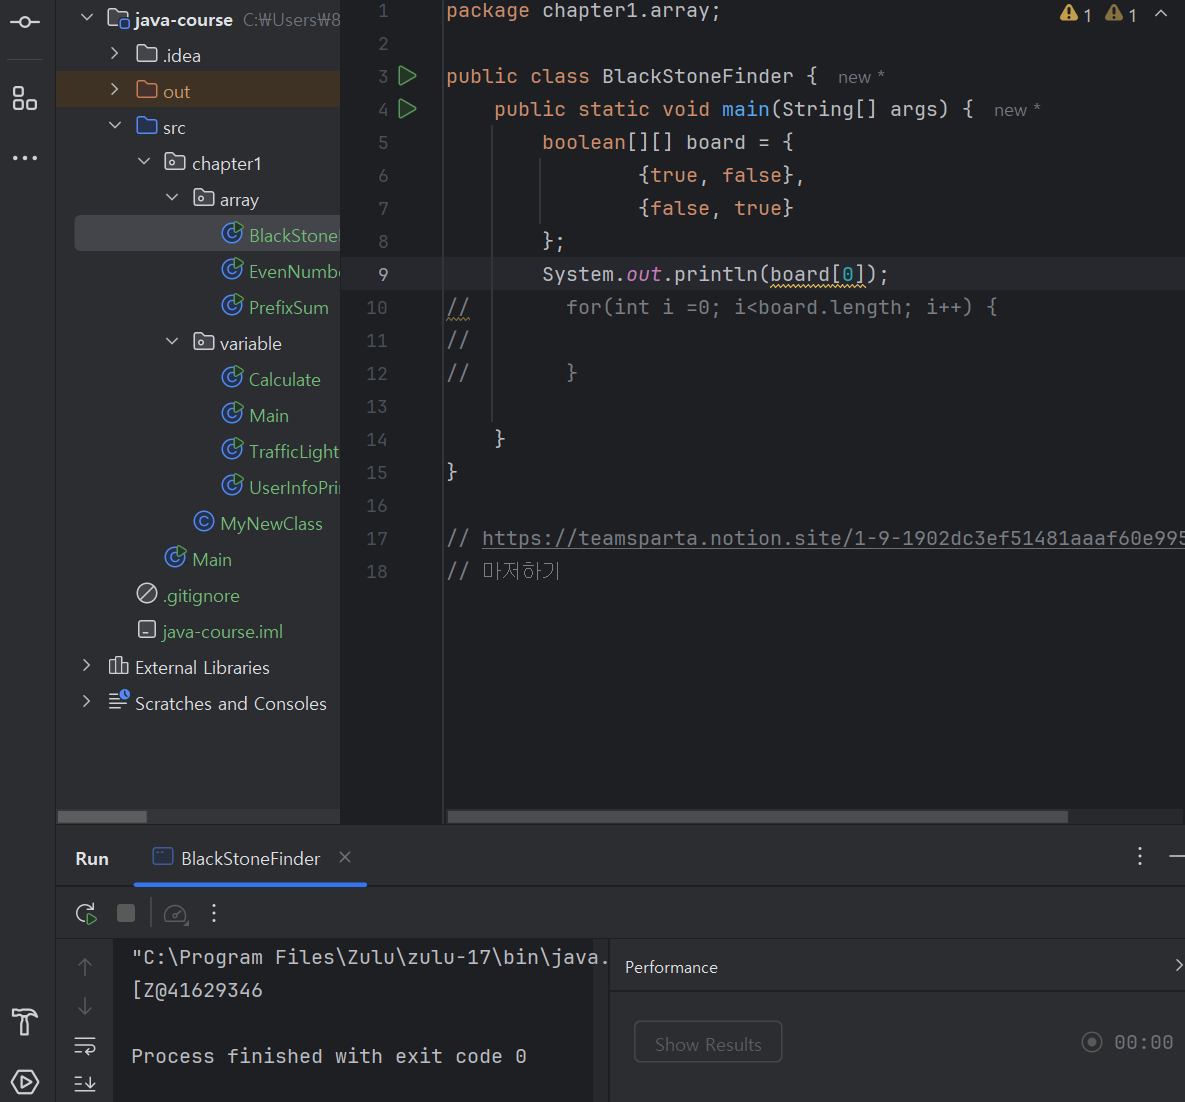The width and height of the screenshot is (1185, 1102).
Task: Go to previous highlighted problem arrow
Action: coord(1161,14)
